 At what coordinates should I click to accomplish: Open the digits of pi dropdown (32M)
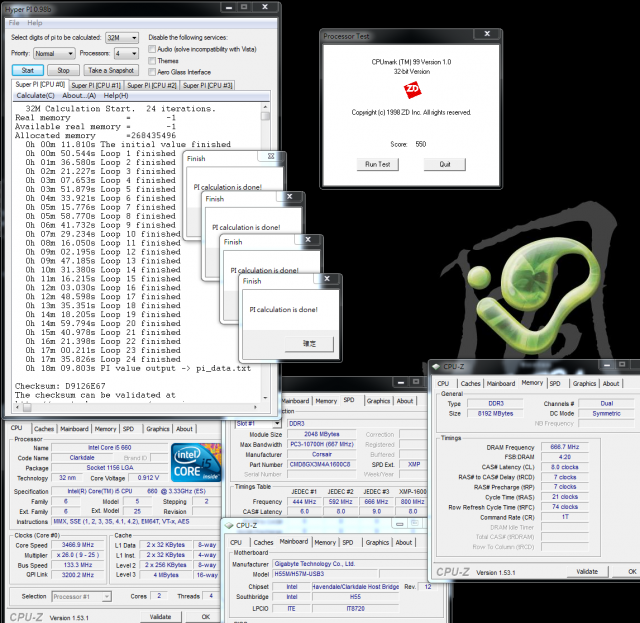pos(122,38)
